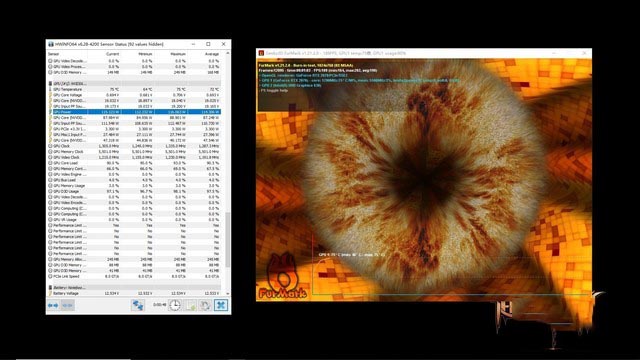640x360 pixels.
Task: Click the GPU chip icon on GPU header row
Action: coord(51,83)
